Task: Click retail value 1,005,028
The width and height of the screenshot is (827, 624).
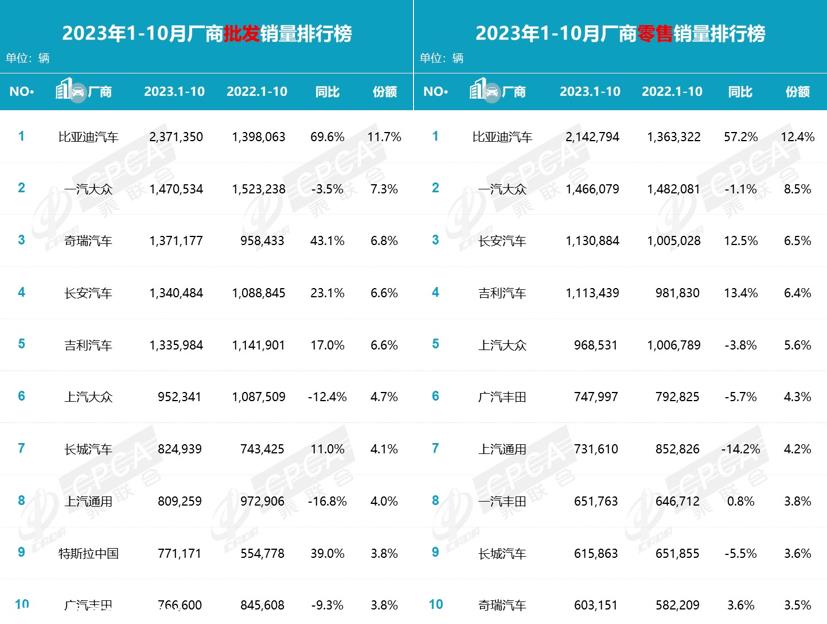Action: tap(674, 241)
